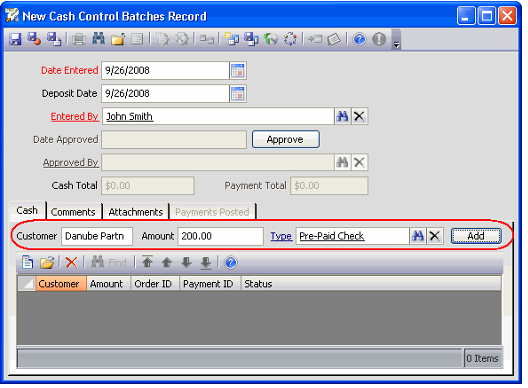Image resolution: width=528 pixels, height=388 pixels.
Task: Click Save and Close toolbar icon
Action: coord(34,39)
